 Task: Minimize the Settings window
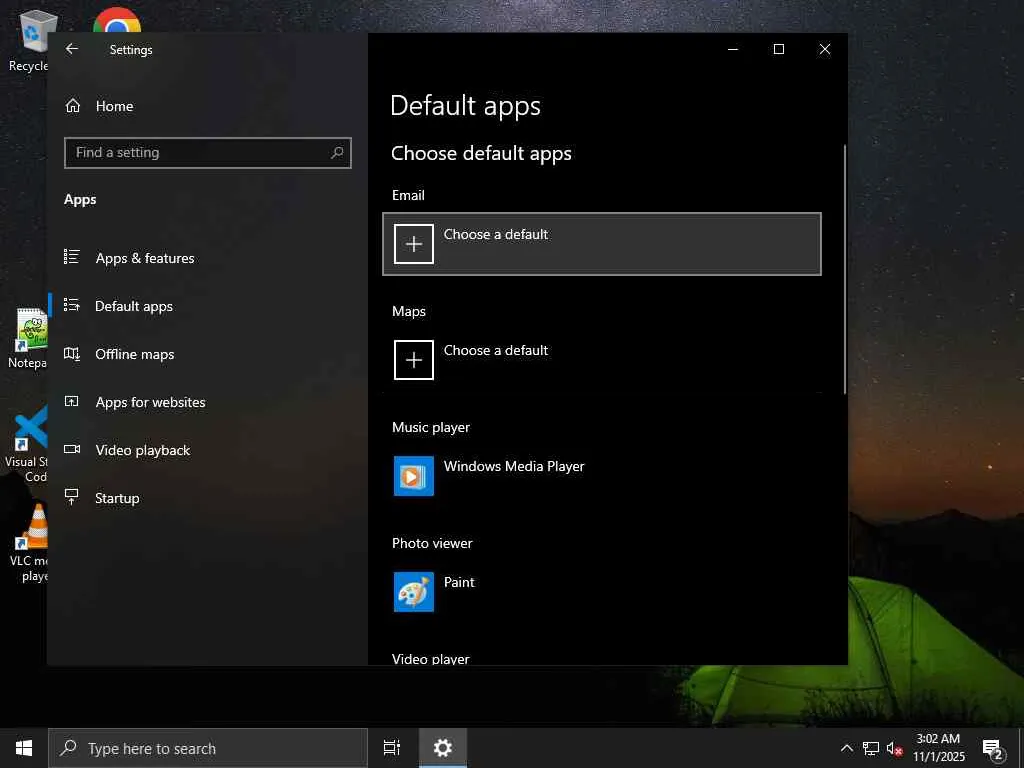(x=733, y=49)
